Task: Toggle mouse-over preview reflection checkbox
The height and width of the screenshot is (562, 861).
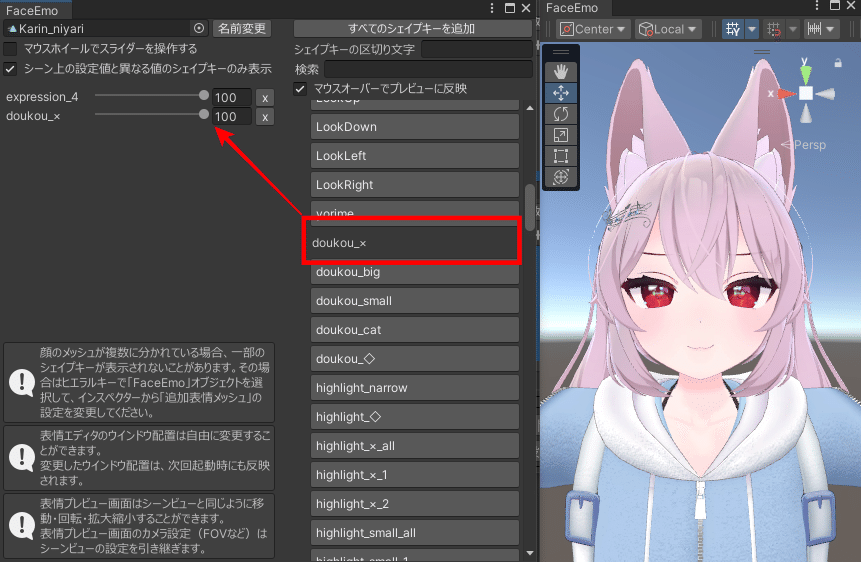Action: (x=300, y=89)
